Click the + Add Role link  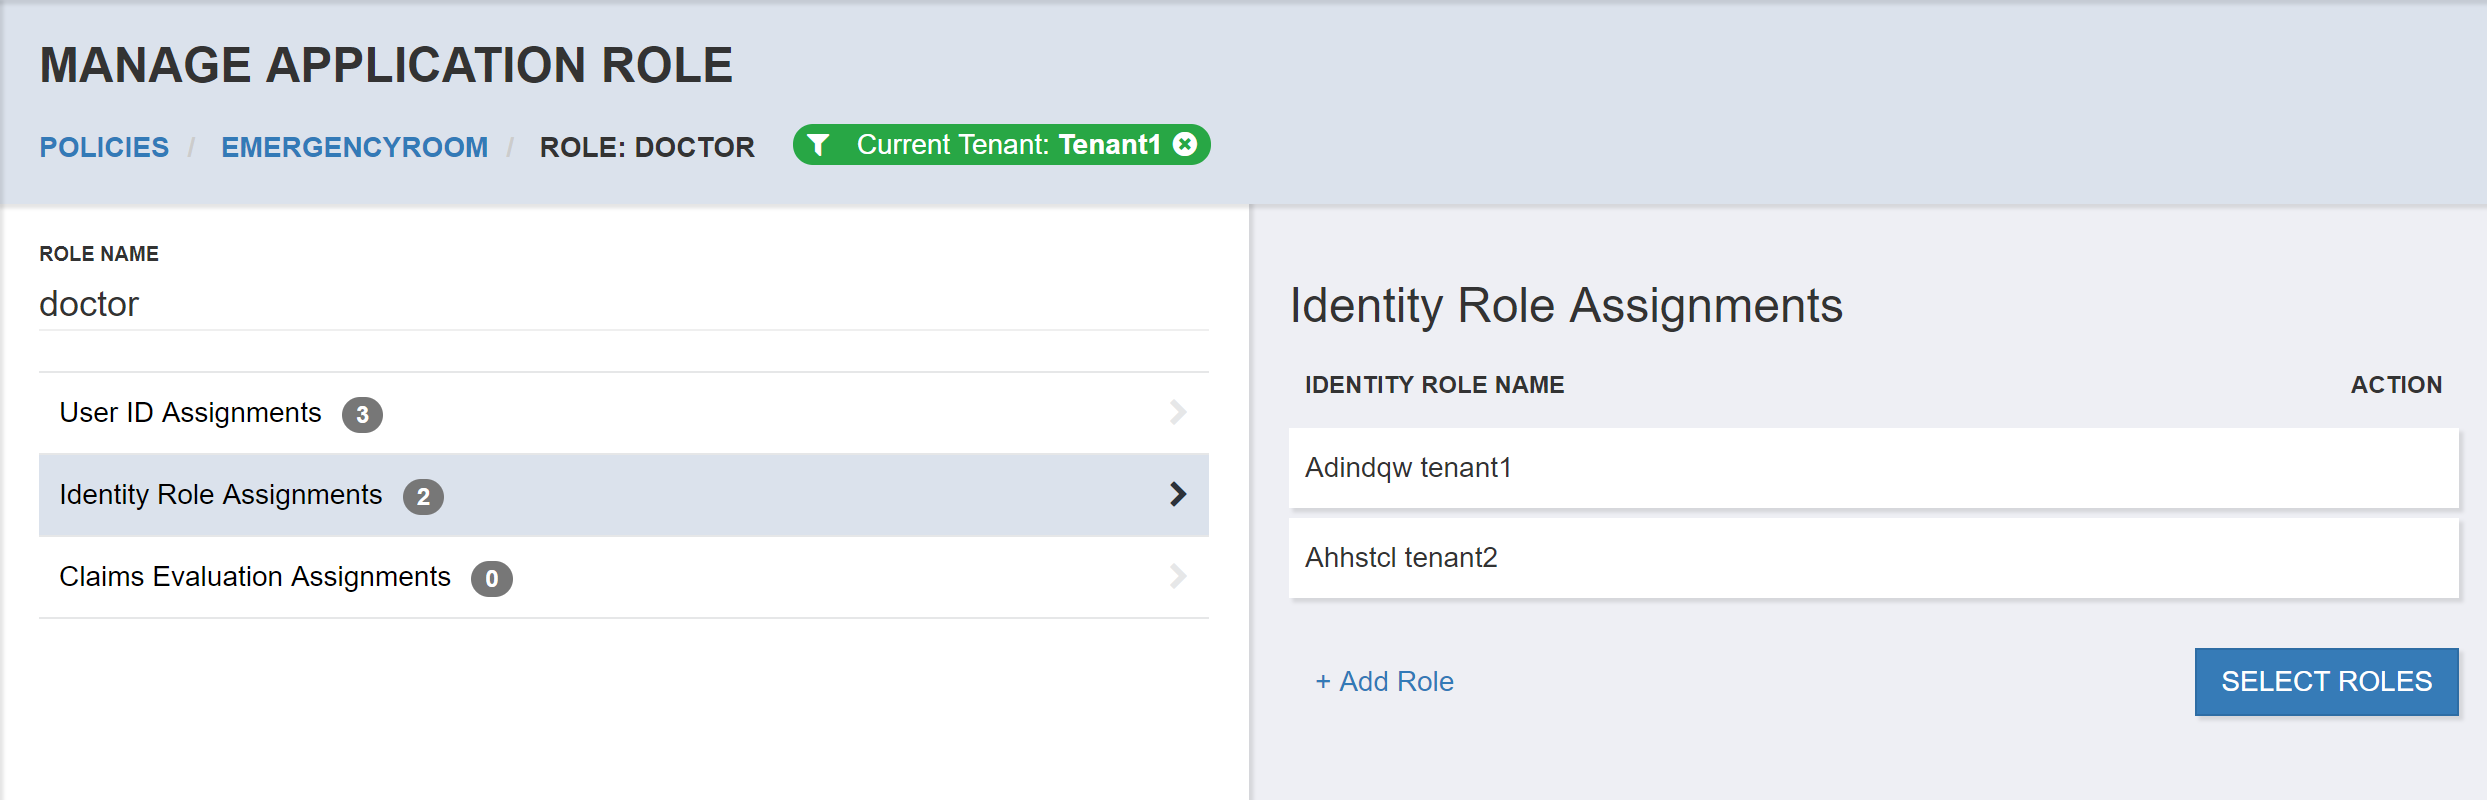click(x=1384, y=681)
